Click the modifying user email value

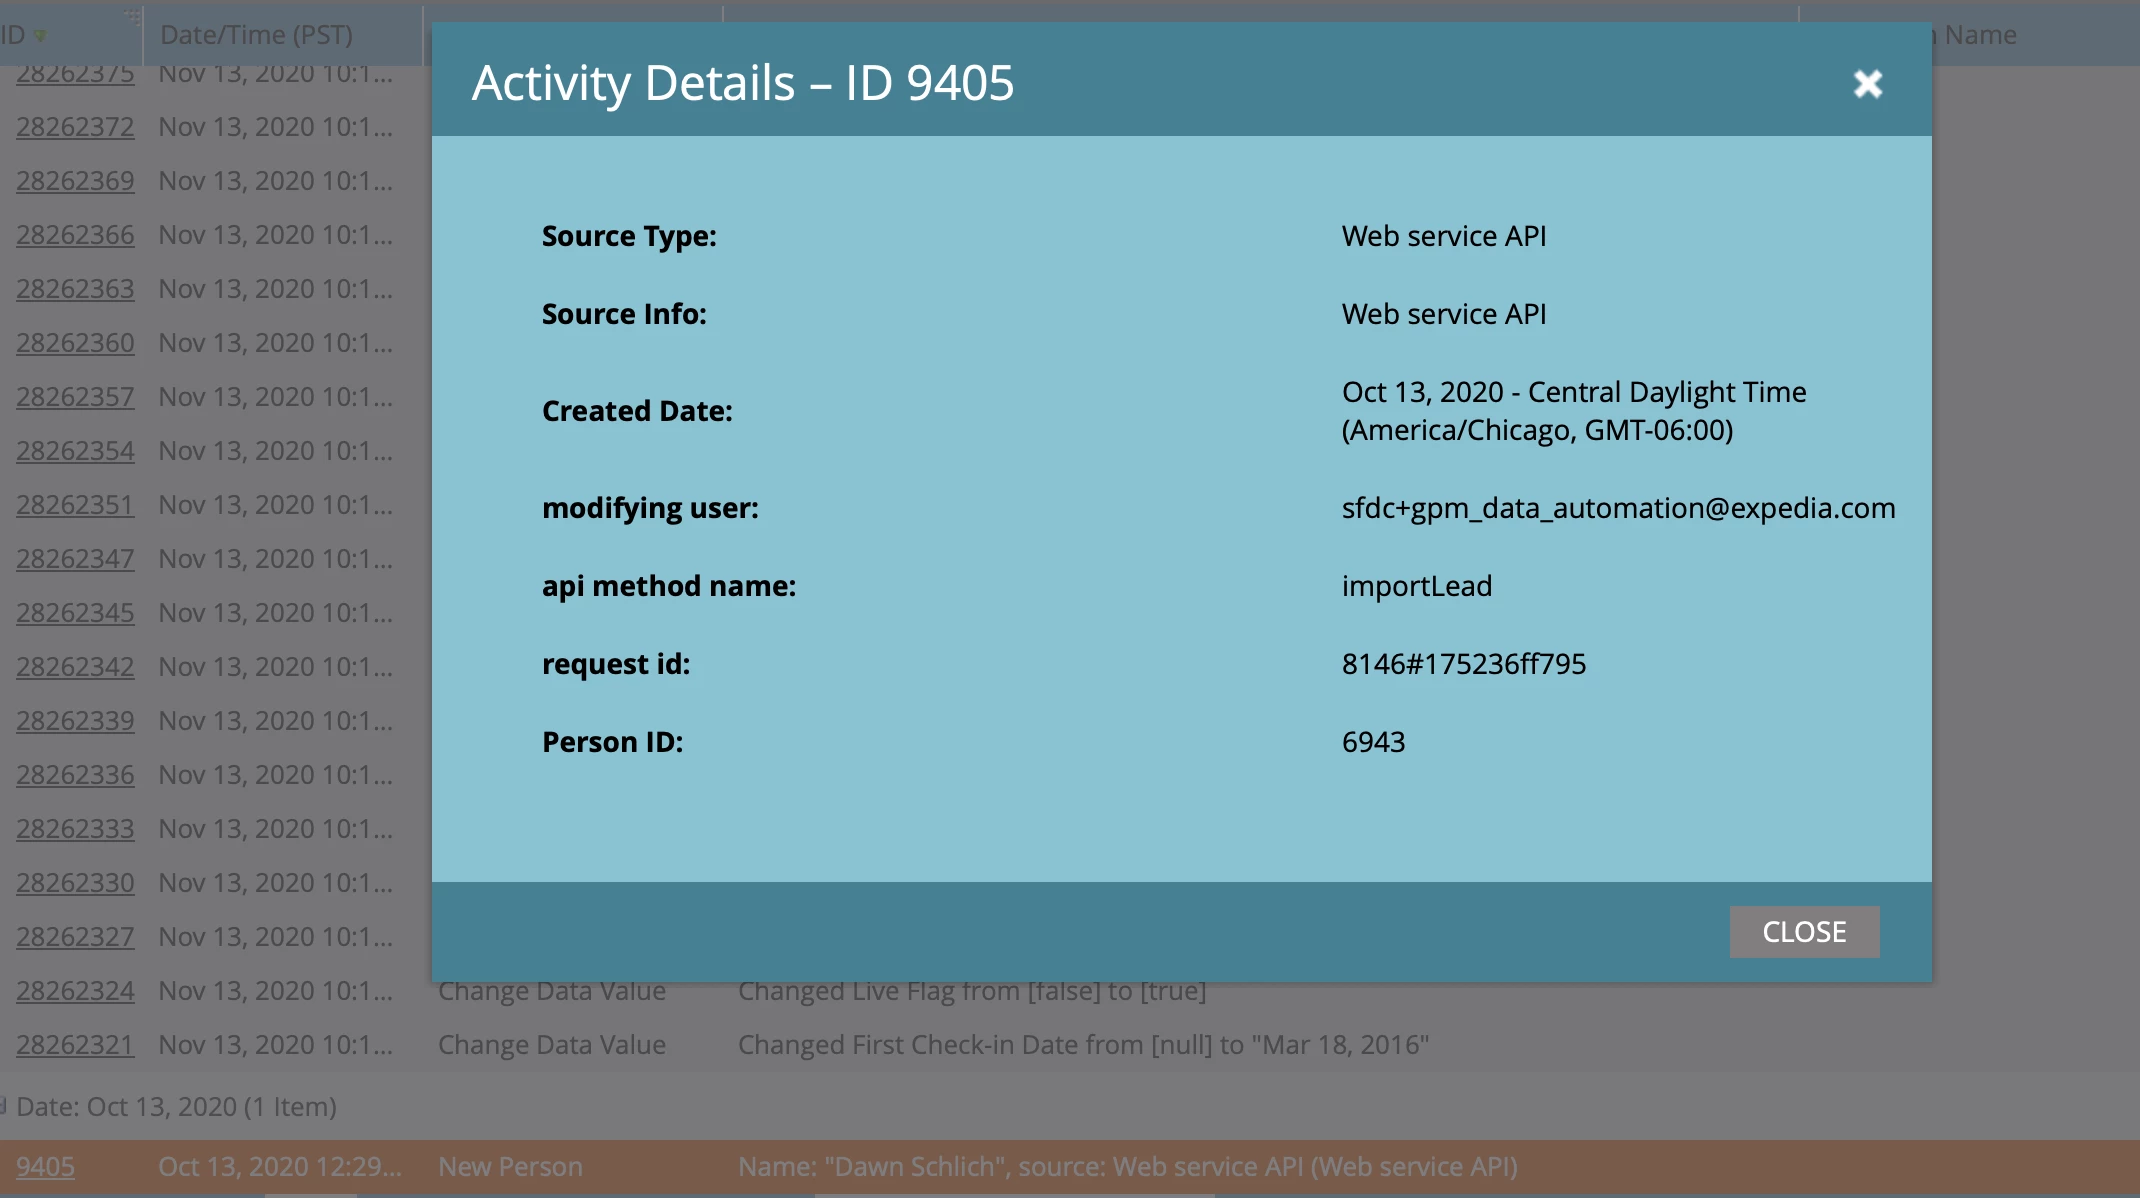(x=1617, y=508)
